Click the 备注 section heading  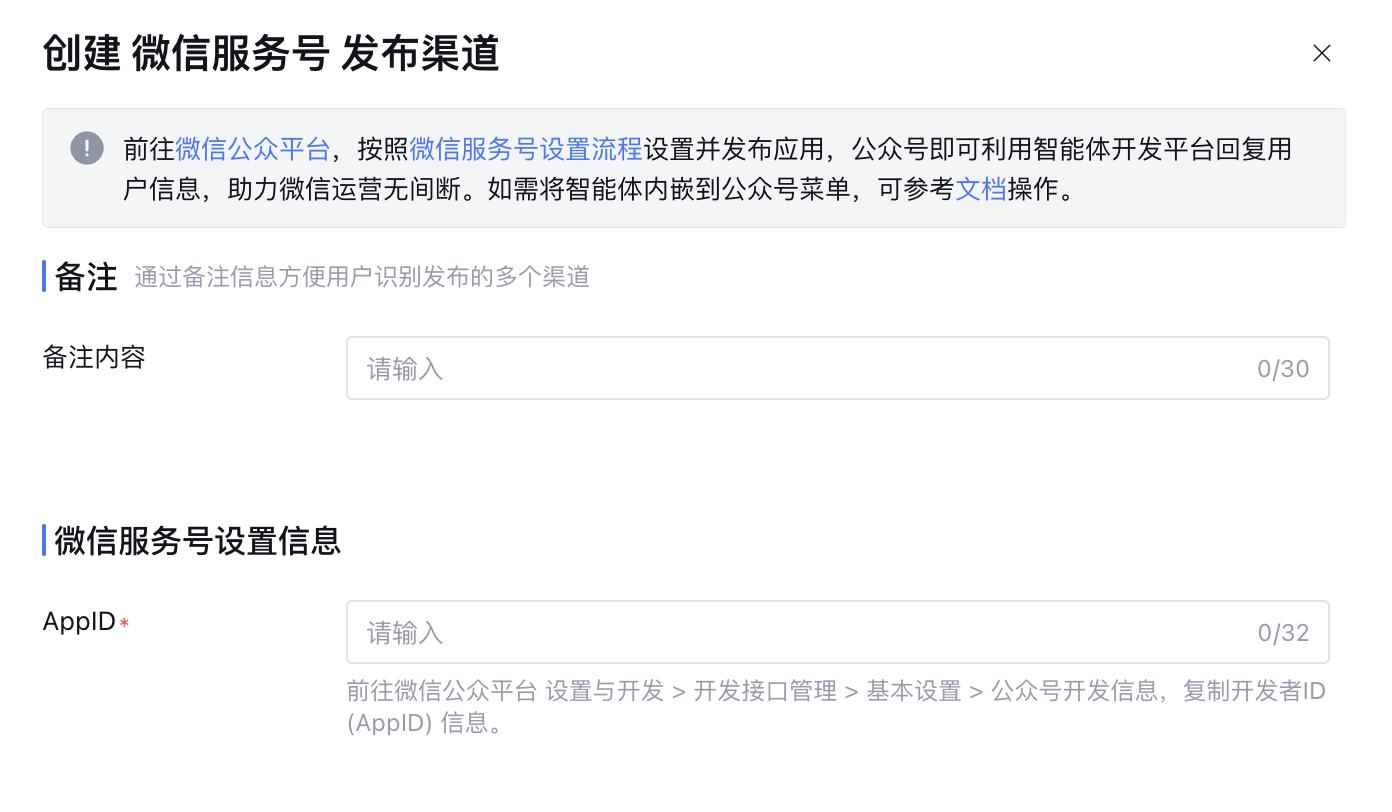tap(87, 277)
